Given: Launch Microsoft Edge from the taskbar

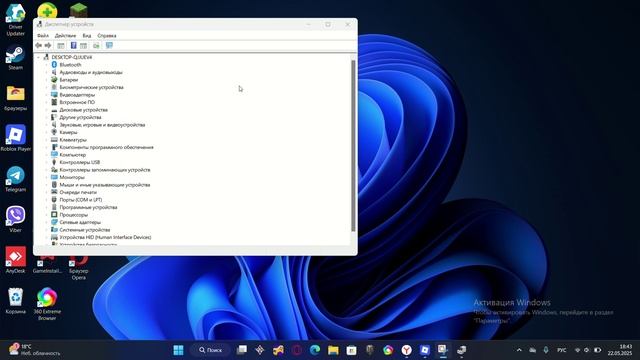Looking at the screenshot, I should 315,350.
